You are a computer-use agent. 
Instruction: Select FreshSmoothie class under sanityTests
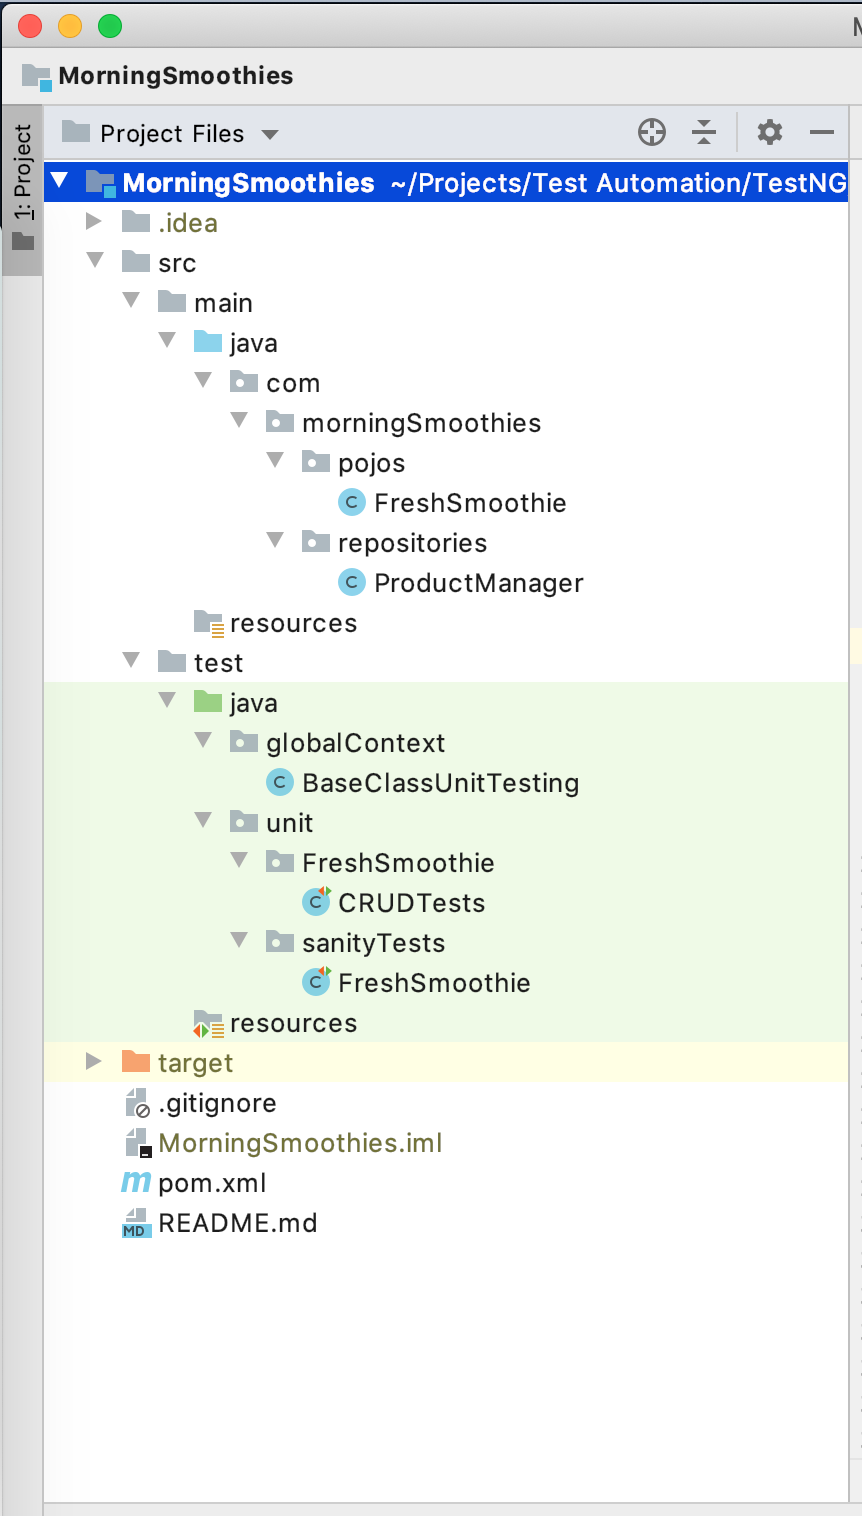click(434, 983)
